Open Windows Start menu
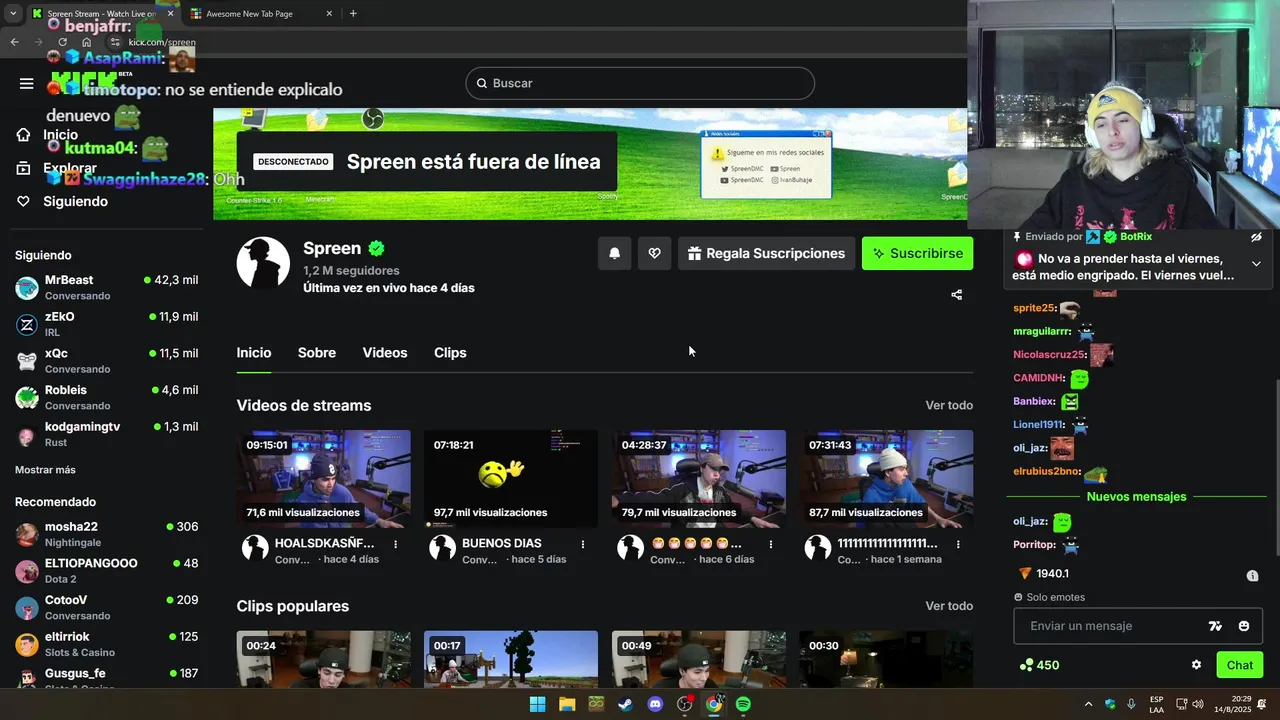Screen dimensions: 1280x720 537,704
